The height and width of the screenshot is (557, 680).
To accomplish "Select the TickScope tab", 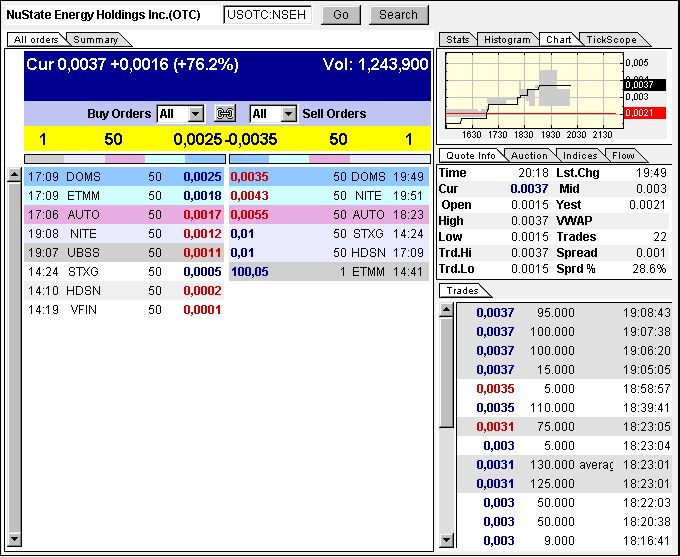I will tap(606, 40).
